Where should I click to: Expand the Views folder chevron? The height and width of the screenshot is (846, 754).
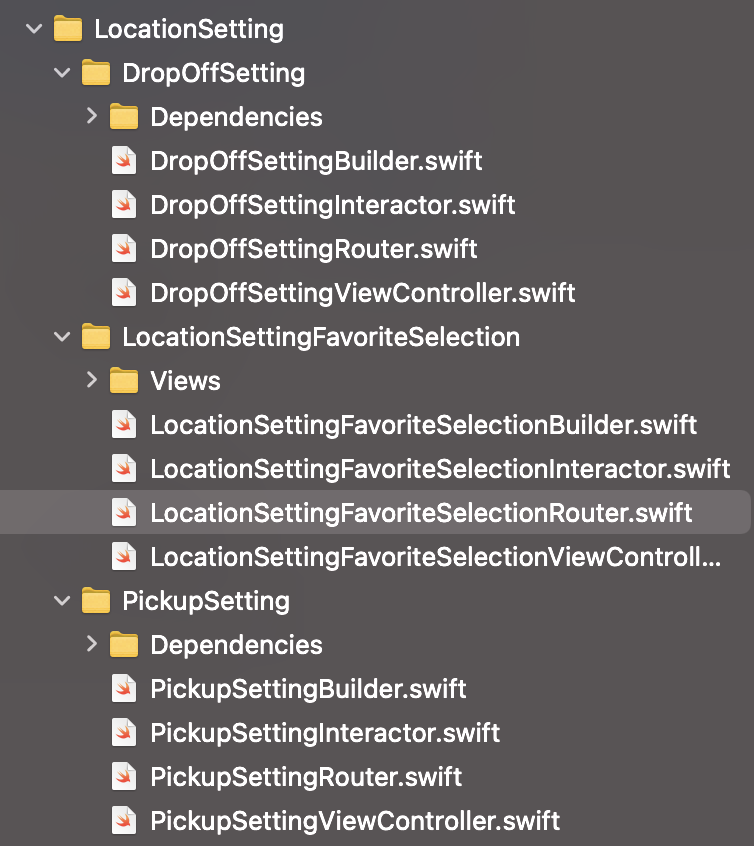coord(92,380)
